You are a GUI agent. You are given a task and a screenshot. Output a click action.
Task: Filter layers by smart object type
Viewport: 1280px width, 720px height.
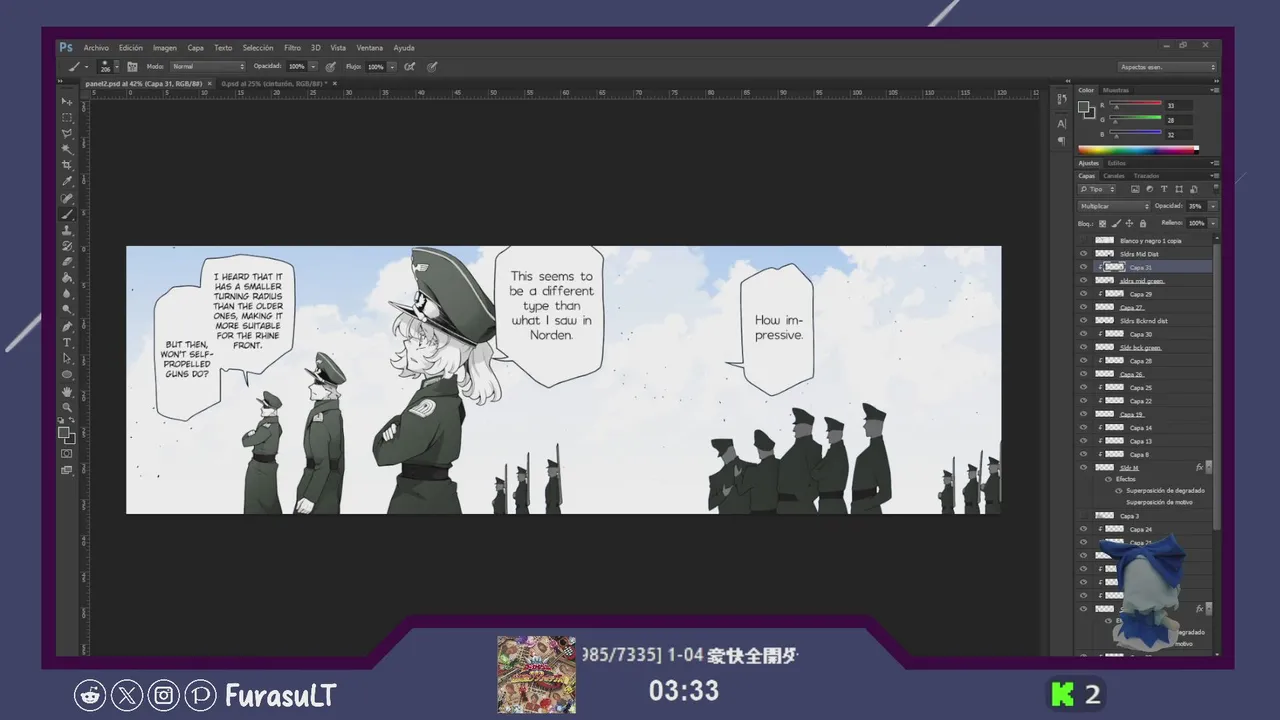tap(1192, 189)
